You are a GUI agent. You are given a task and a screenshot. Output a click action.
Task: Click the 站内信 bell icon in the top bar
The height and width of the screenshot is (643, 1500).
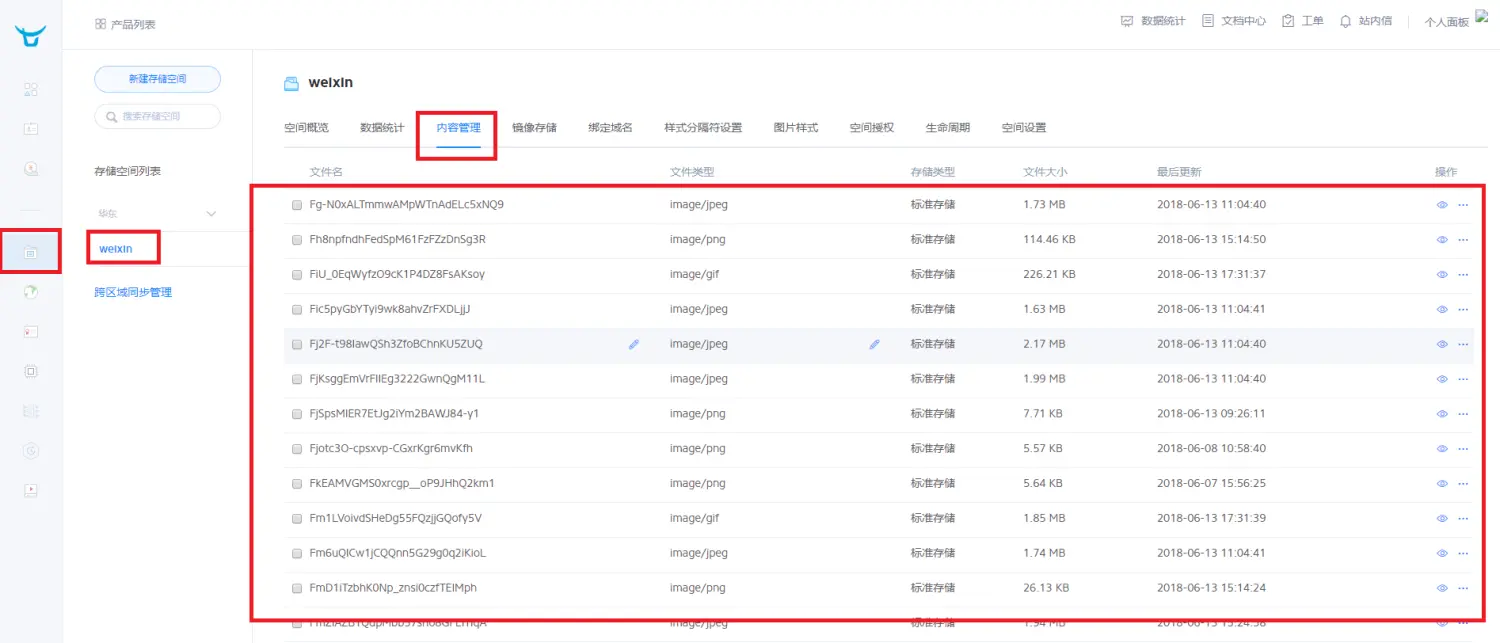pos(1345,20)
